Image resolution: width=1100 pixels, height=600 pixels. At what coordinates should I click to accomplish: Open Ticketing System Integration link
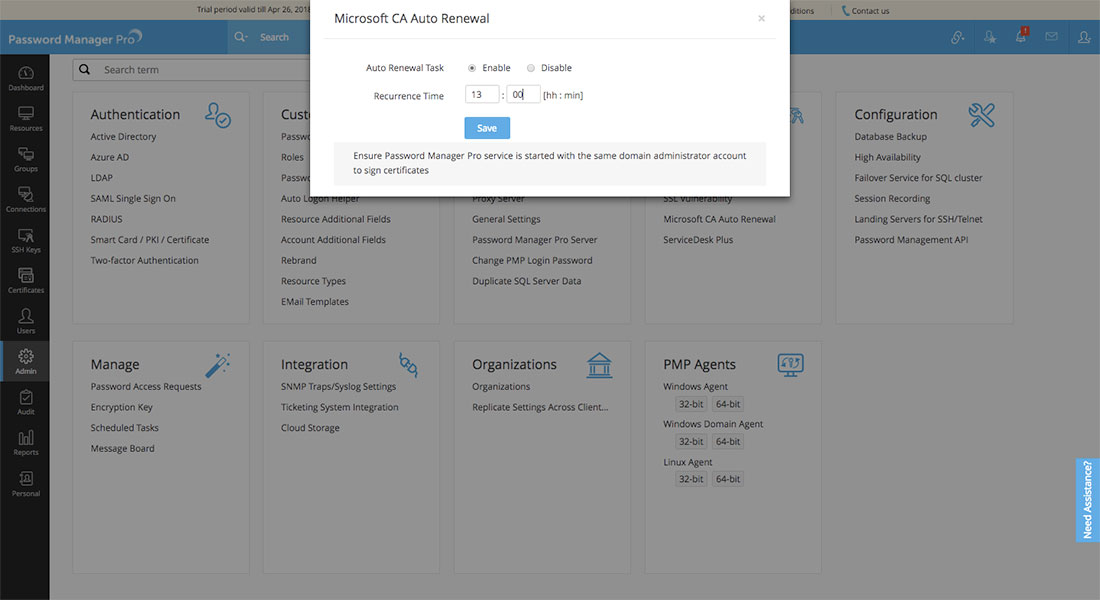click(x=340, y=407)
